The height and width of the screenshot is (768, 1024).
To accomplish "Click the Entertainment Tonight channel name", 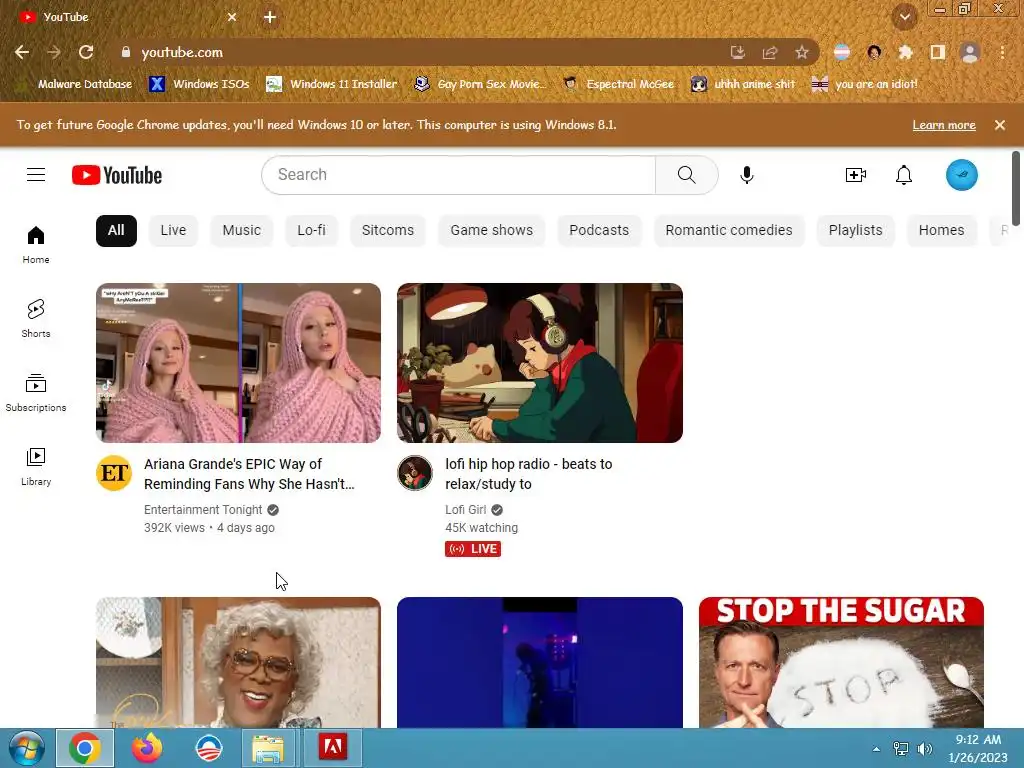I will tap(203, 510).
